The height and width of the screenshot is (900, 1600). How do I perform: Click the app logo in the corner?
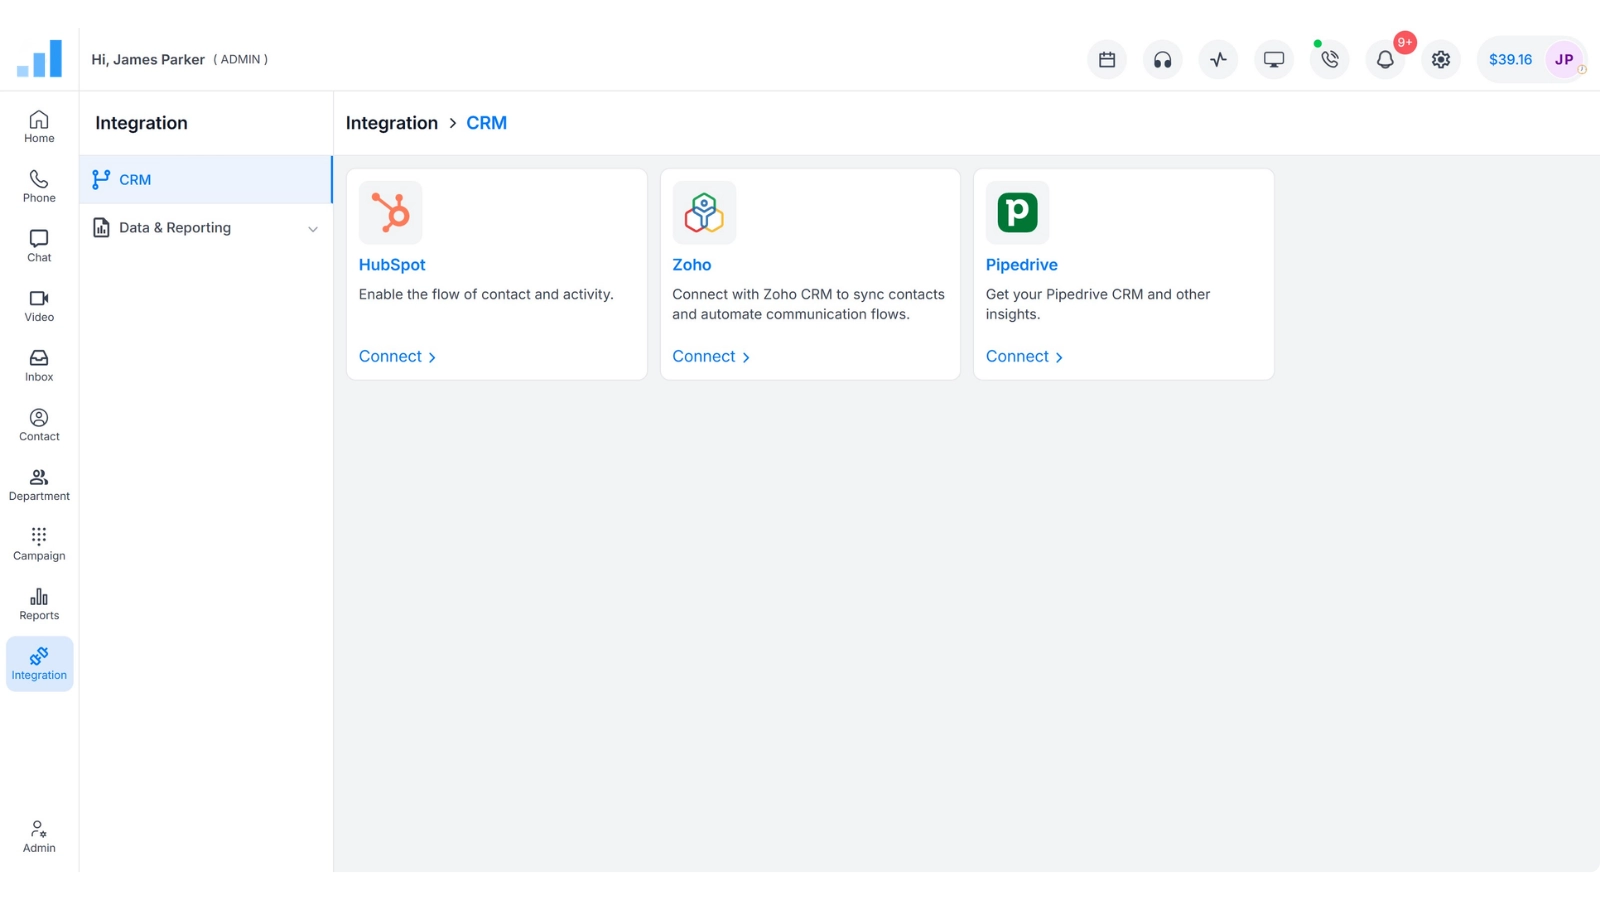(x=39, y=59)
